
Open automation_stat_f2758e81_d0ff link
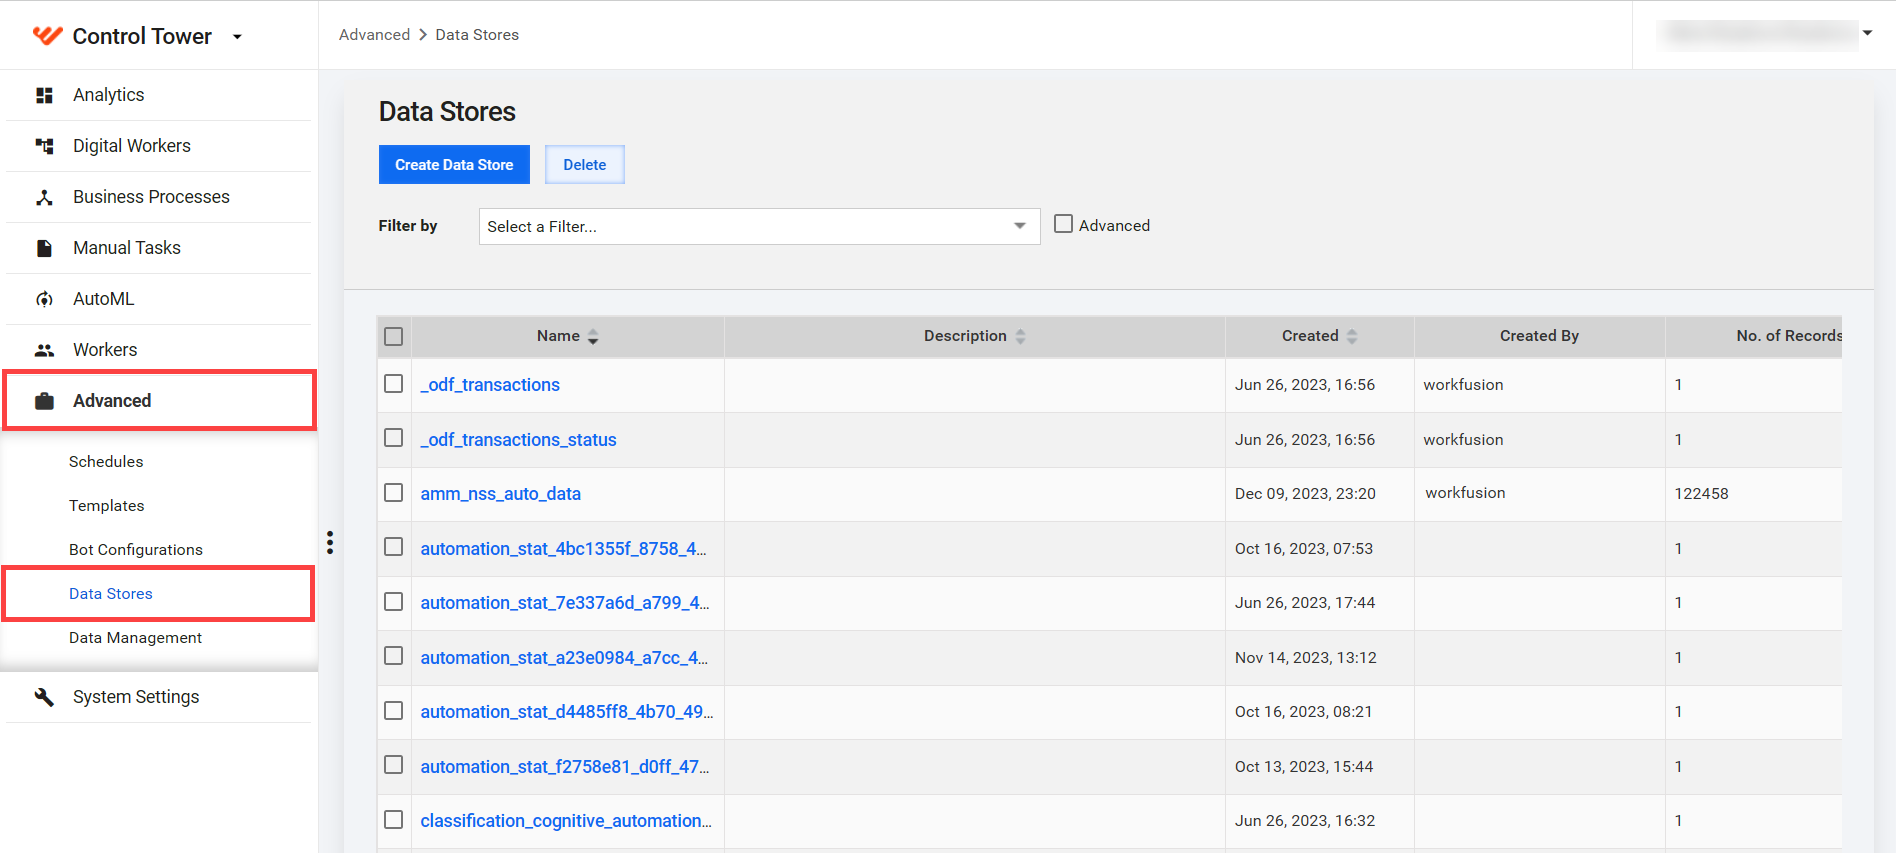click(565, 767)
